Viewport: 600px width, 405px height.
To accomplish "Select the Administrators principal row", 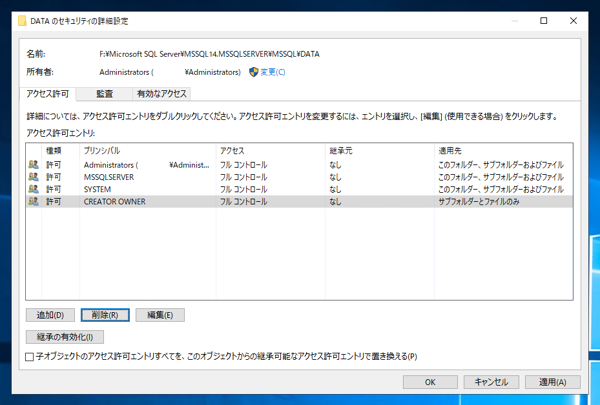I will coord(299,165).
